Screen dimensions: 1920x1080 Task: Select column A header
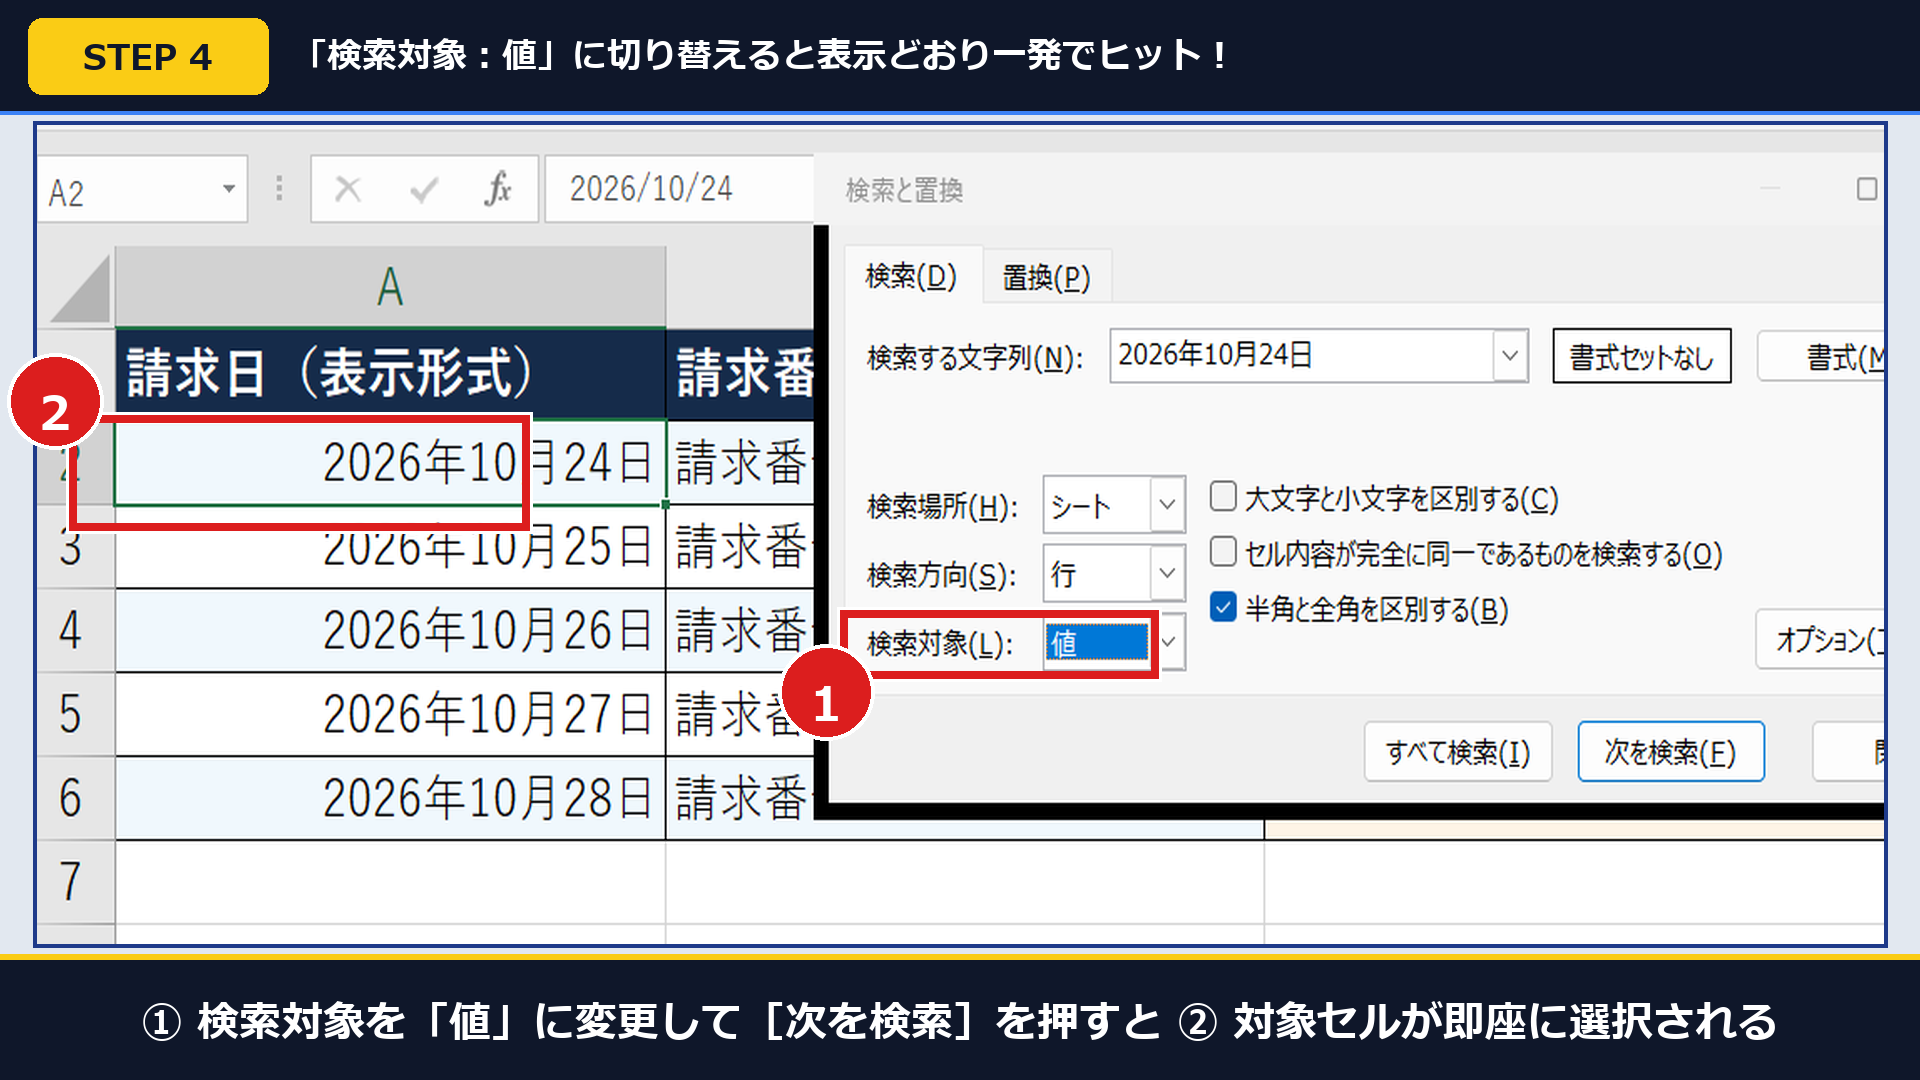click(x=390, y=287)
